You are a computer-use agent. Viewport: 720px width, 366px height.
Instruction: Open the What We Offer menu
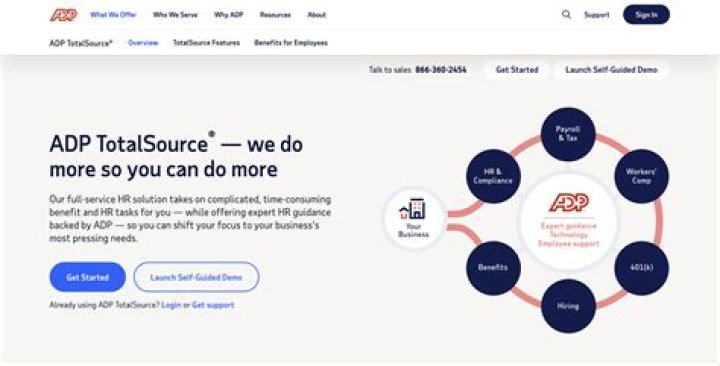pyautogui.click(x=113, y=15)
